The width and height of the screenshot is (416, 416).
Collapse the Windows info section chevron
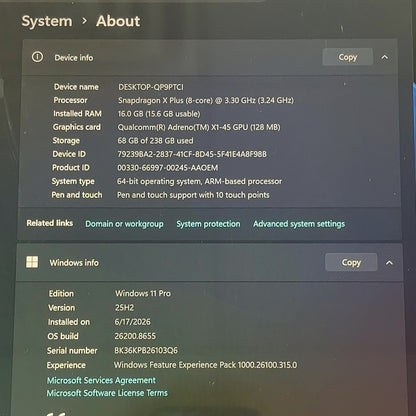click(389, 263)
